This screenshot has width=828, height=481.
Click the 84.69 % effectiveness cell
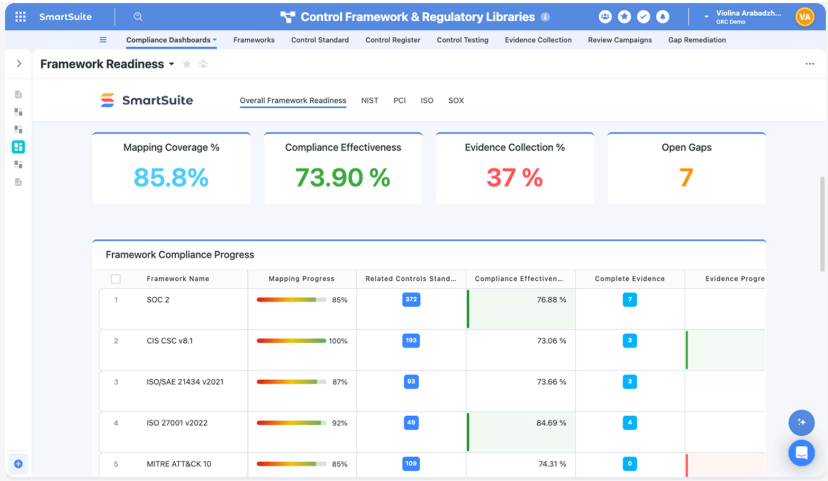tap(521, 432)
